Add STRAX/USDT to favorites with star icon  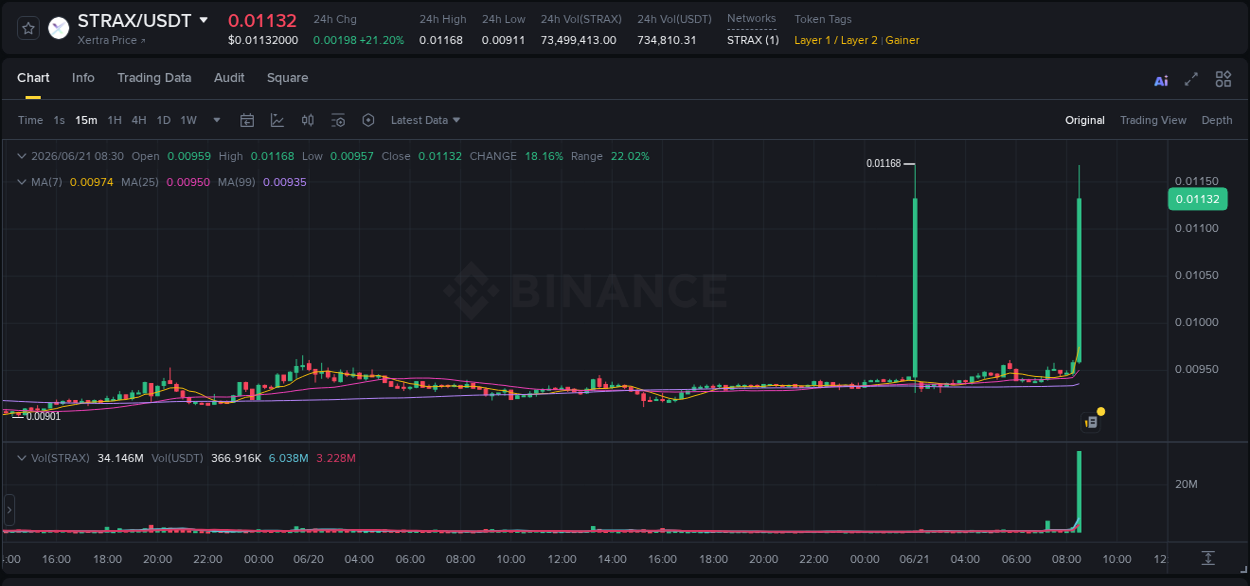coord(29,28)
